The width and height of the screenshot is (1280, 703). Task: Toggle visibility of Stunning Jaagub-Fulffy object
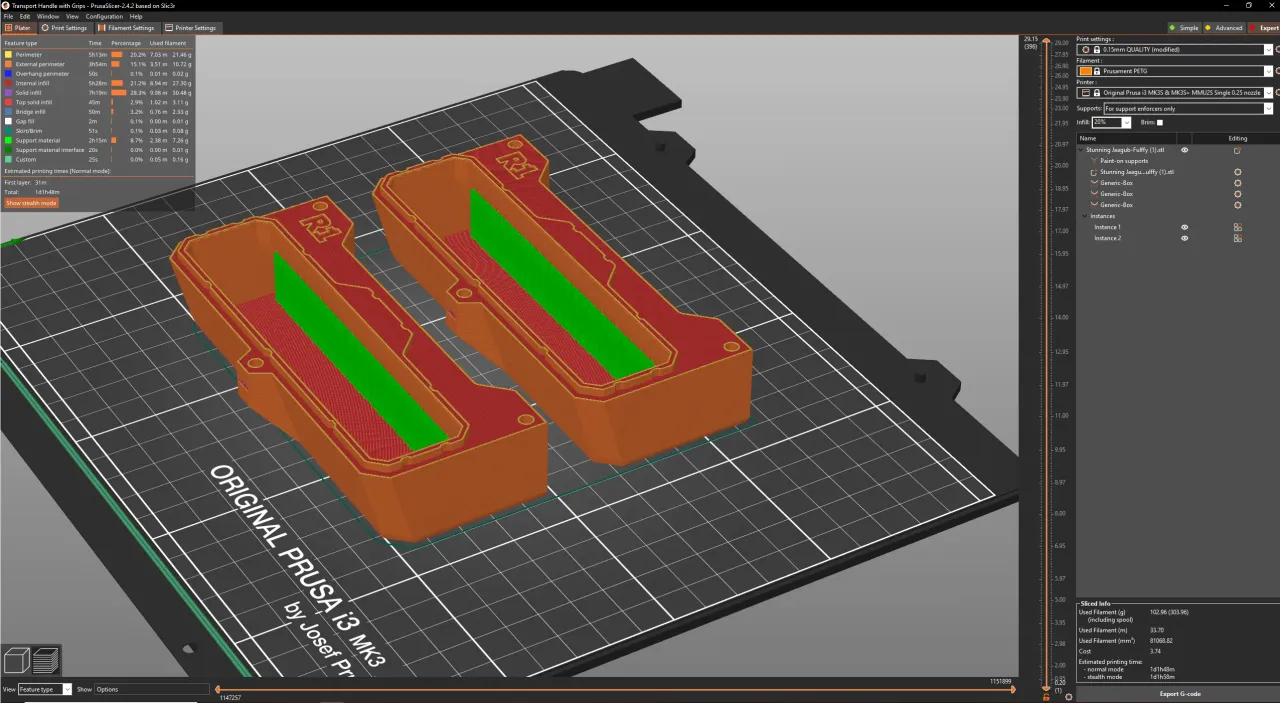pyautogui.click(x=1185, y=150)
